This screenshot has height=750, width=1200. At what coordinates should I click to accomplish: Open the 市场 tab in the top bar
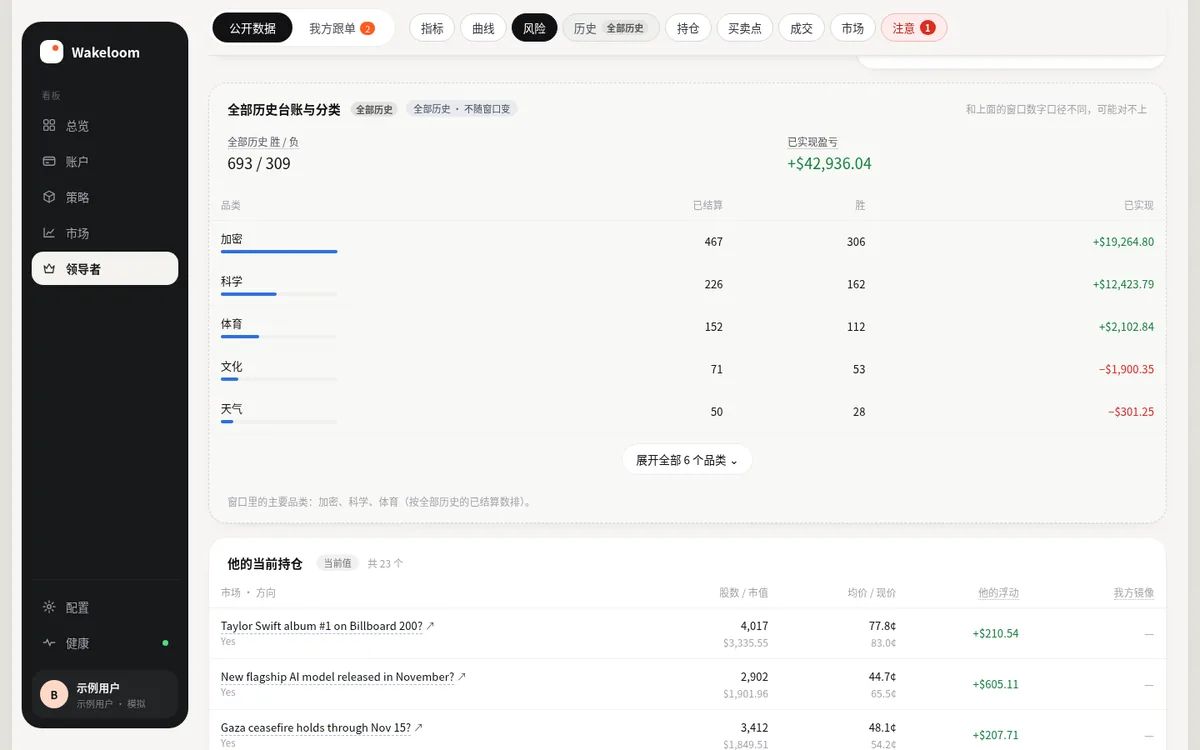[852, 28]
